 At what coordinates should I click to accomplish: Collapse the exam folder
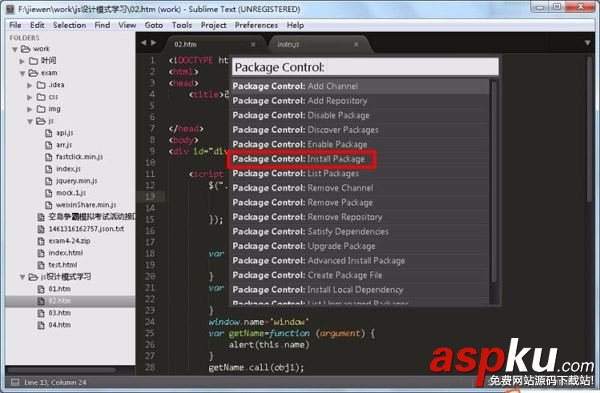(22, 73)
